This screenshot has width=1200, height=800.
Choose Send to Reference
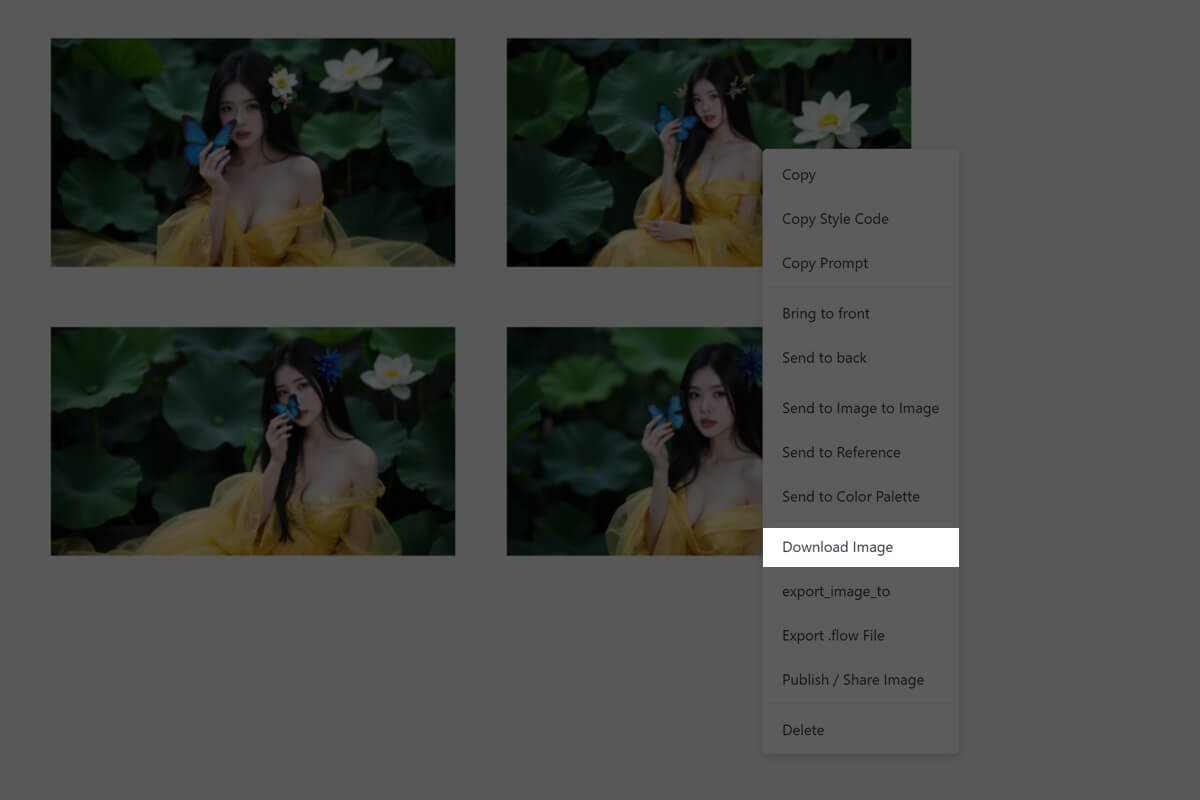[841, 452]
